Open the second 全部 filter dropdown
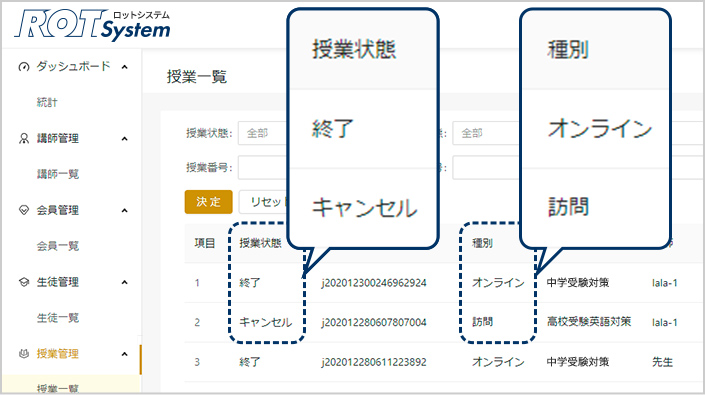 (x=486, y=133)
